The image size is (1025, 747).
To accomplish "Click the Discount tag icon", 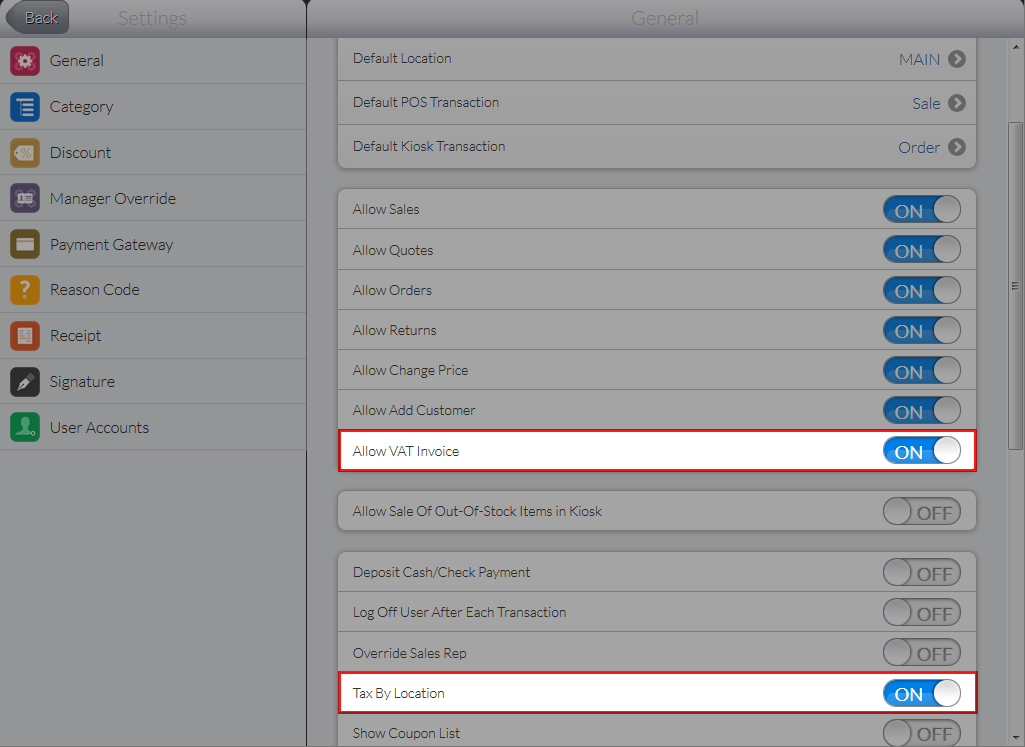I will point(25,153).
